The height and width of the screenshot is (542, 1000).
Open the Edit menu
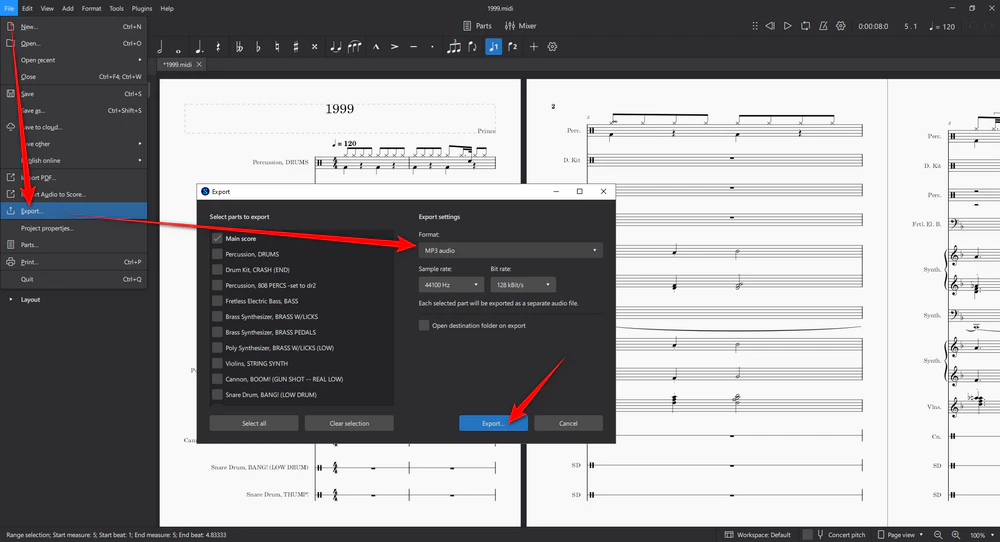(x=27, y=8)
